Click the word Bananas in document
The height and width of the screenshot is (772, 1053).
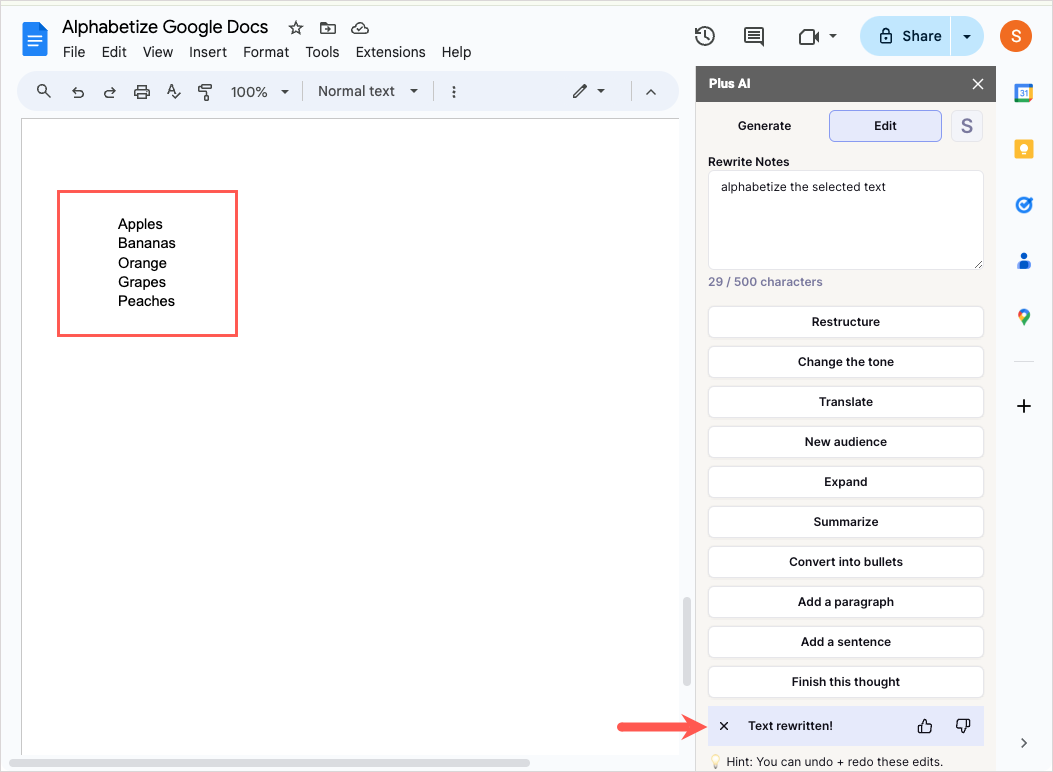pos(146,243)
